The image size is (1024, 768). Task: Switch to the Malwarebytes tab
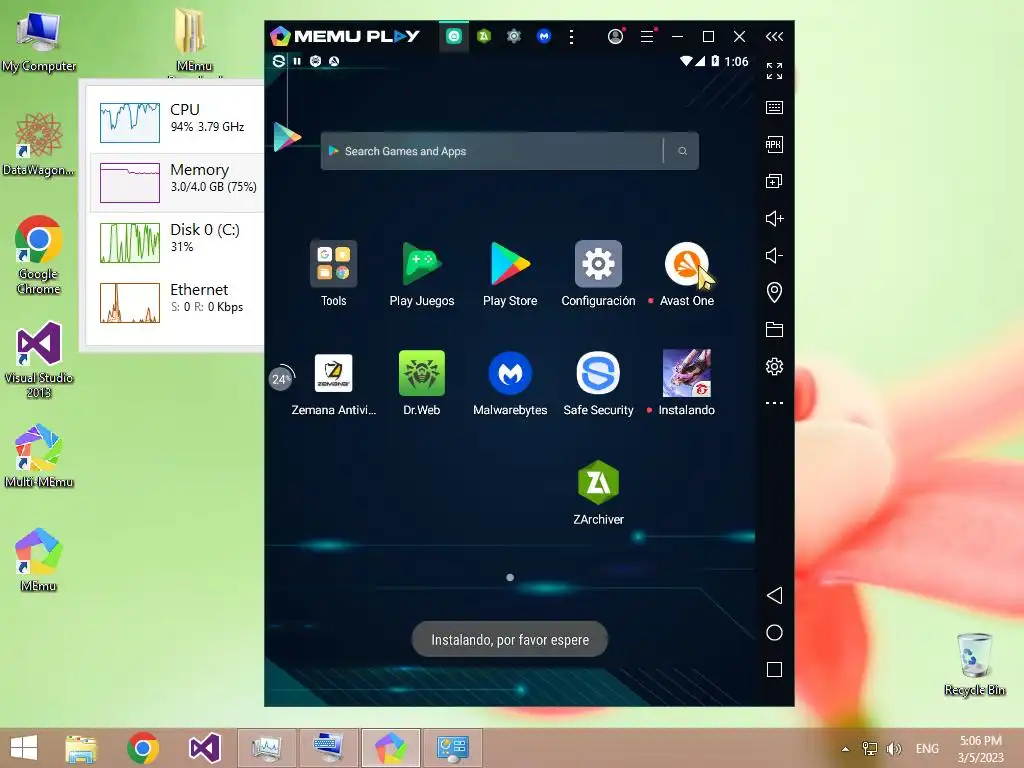[x=544, y=37]
